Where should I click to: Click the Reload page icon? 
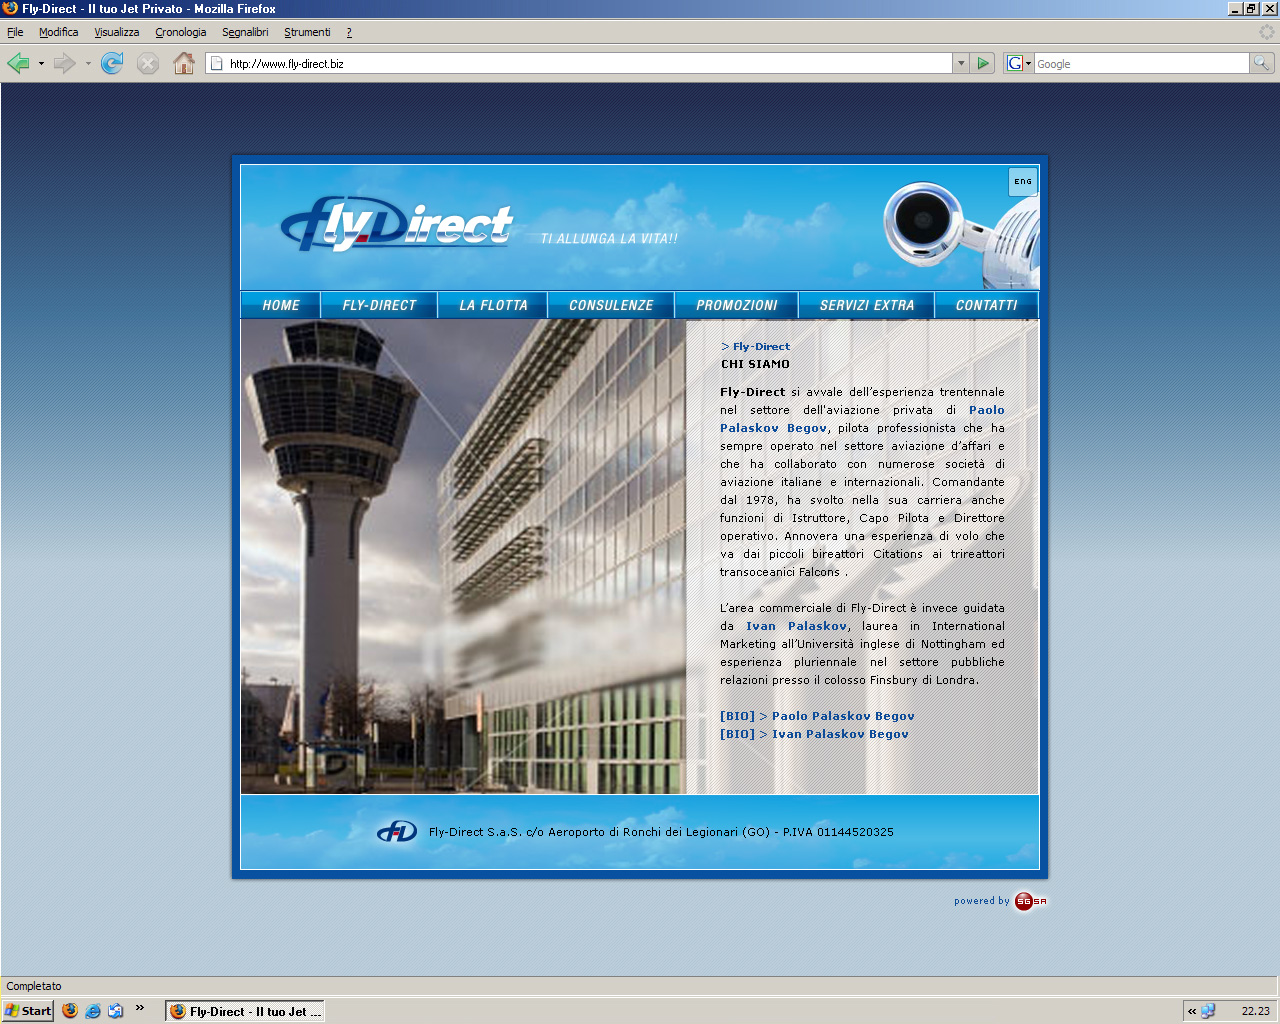pyautogui.click(x=112, y=64)
